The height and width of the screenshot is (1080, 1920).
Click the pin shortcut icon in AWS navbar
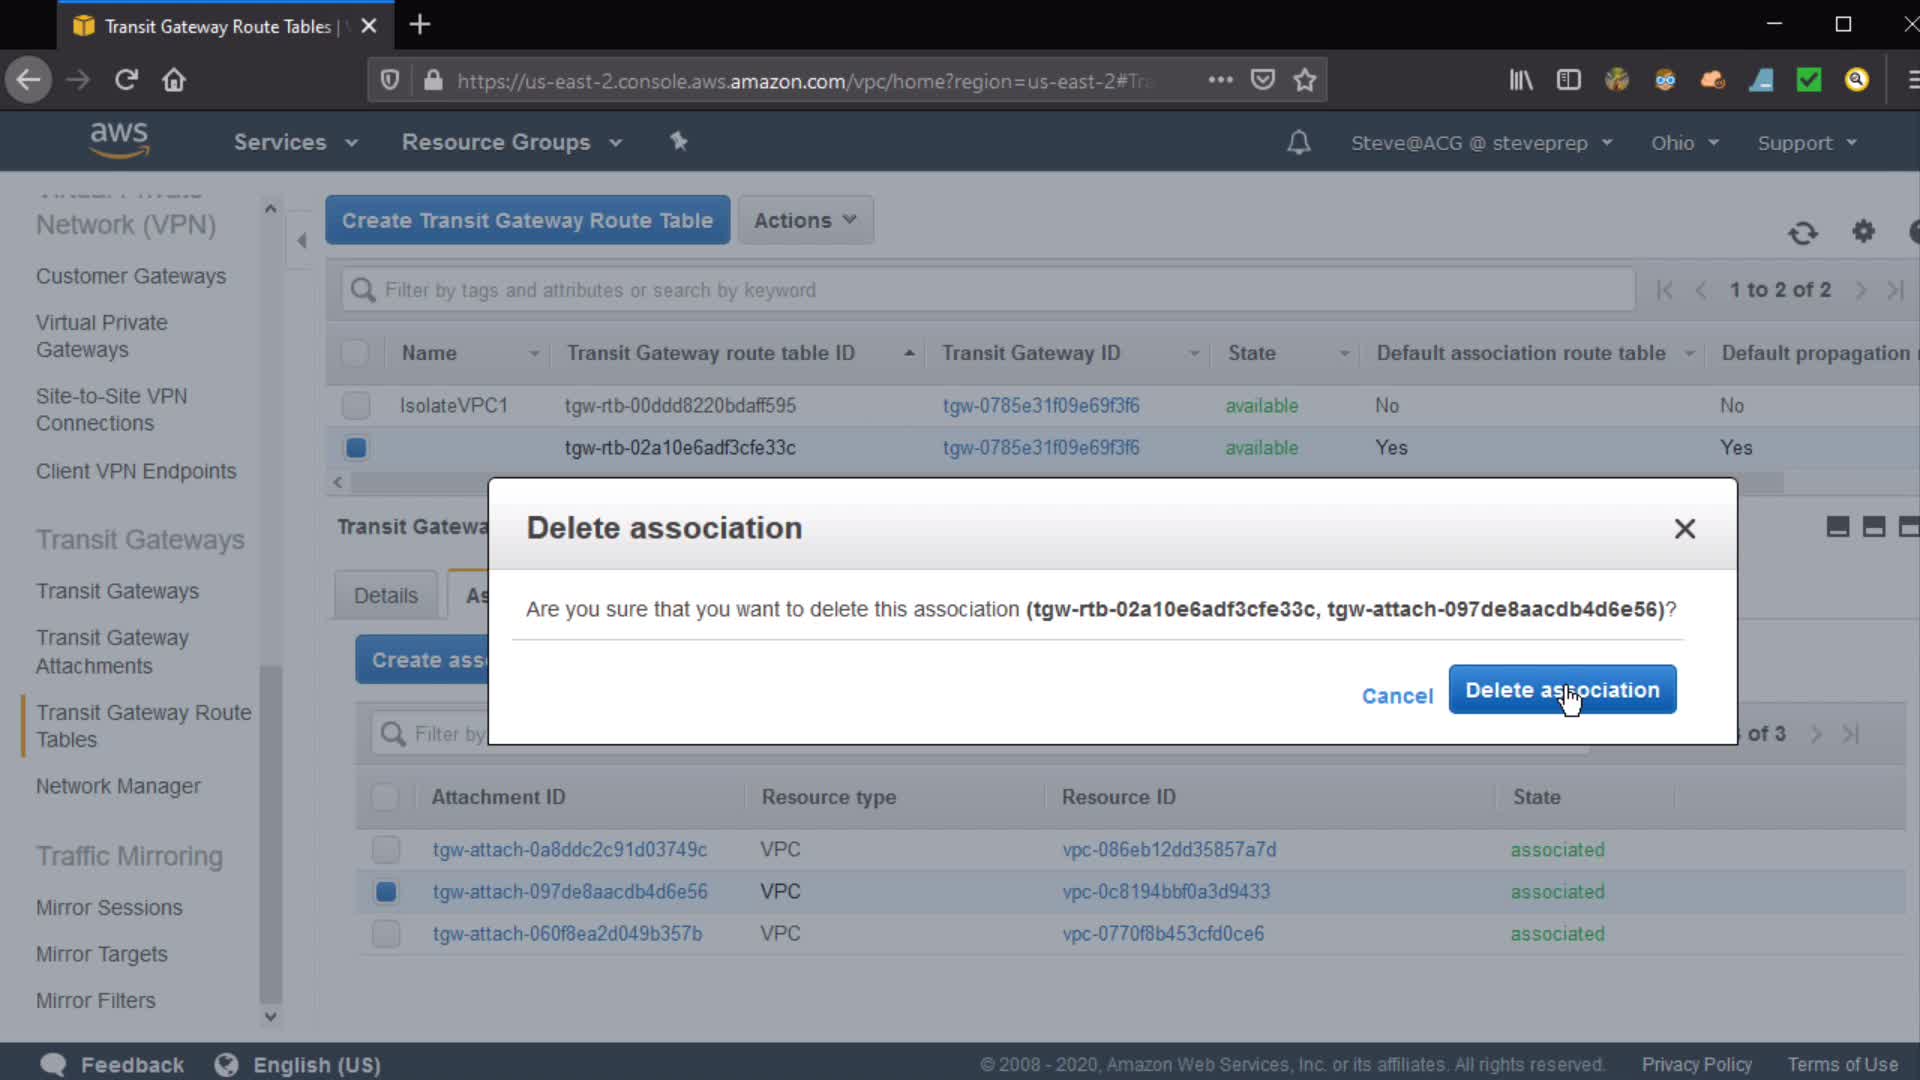(x=679, y=142)
